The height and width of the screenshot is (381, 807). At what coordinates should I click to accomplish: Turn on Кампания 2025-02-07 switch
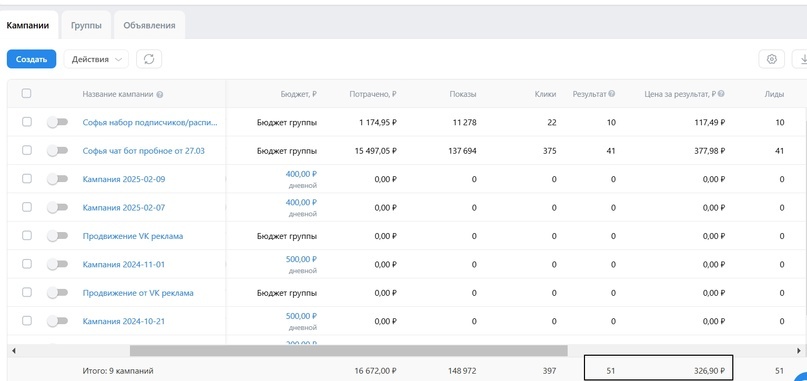click(x=57, y=207)
